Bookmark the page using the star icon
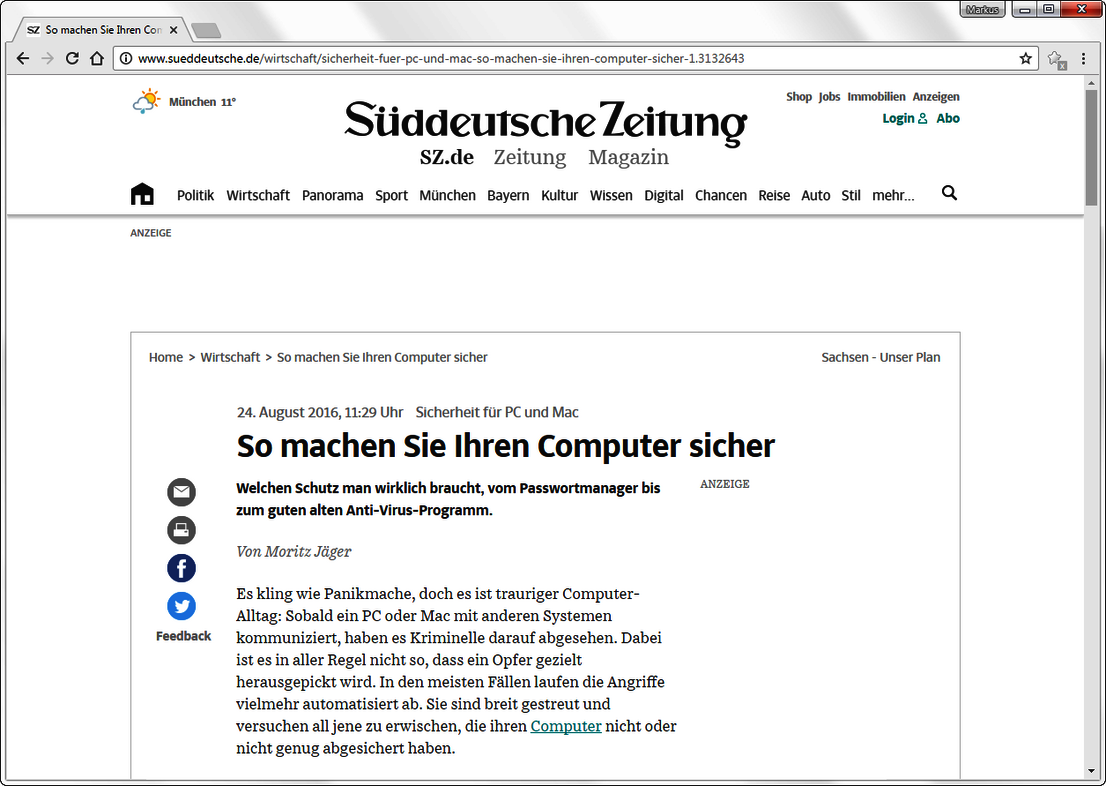 tap(1026, 58)
